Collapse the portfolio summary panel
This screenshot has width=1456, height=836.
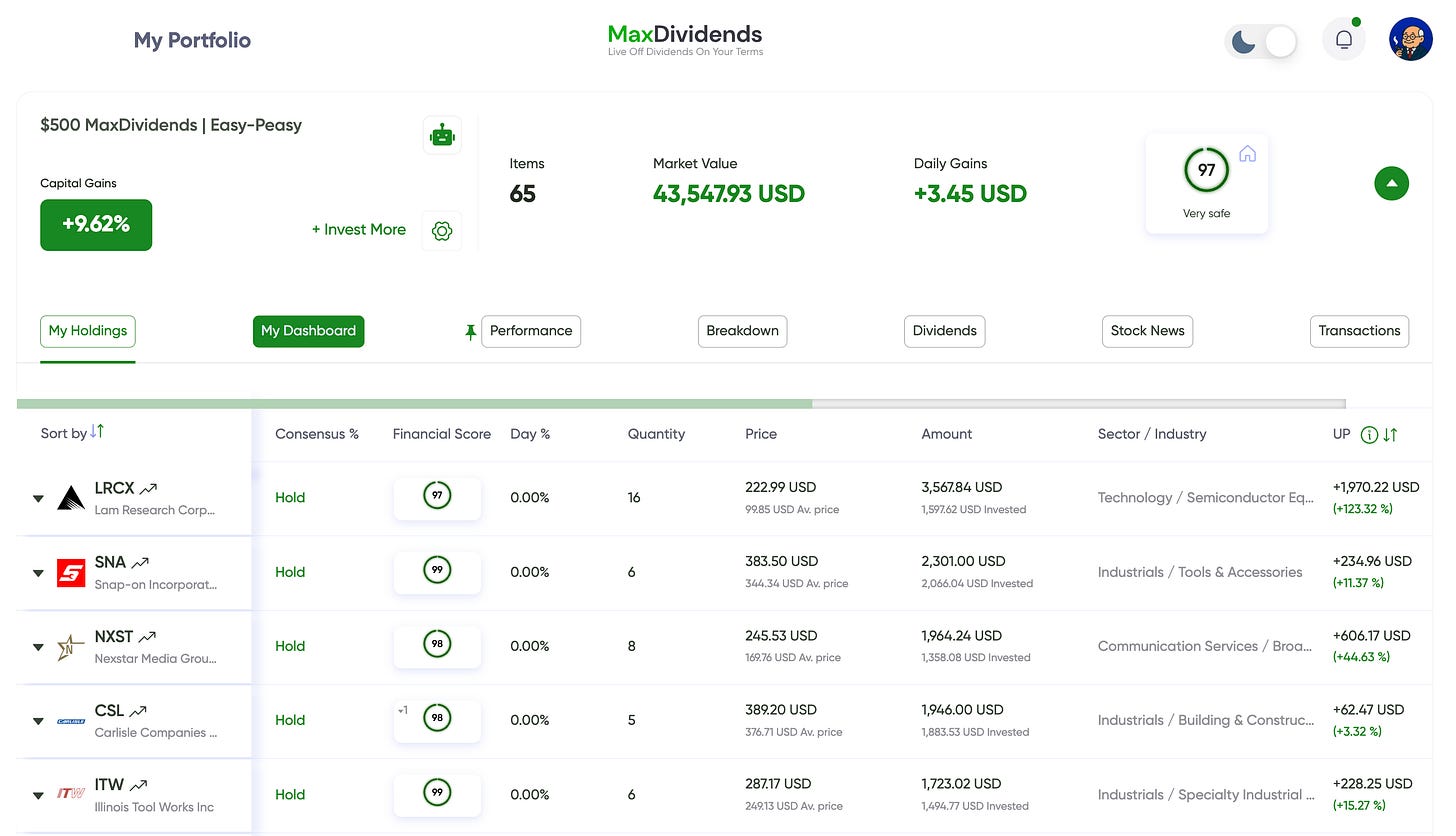point(1391,183)
